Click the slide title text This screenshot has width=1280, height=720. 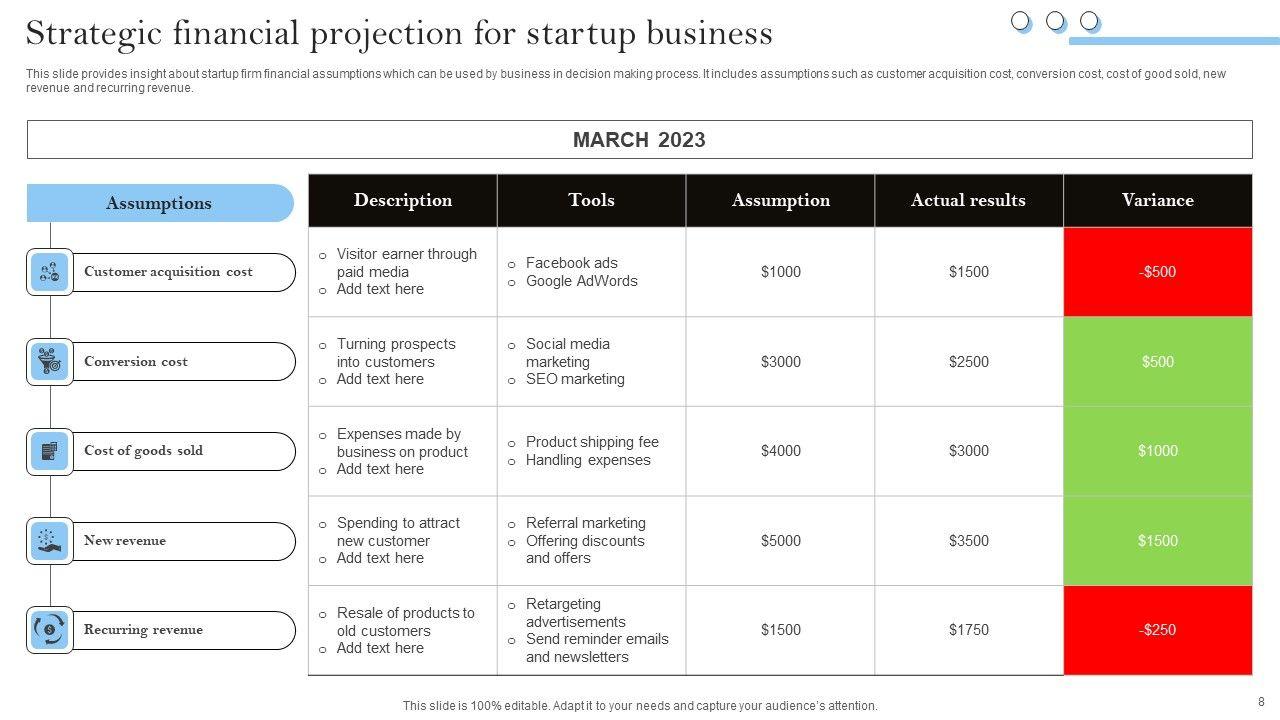pos(399,33)
